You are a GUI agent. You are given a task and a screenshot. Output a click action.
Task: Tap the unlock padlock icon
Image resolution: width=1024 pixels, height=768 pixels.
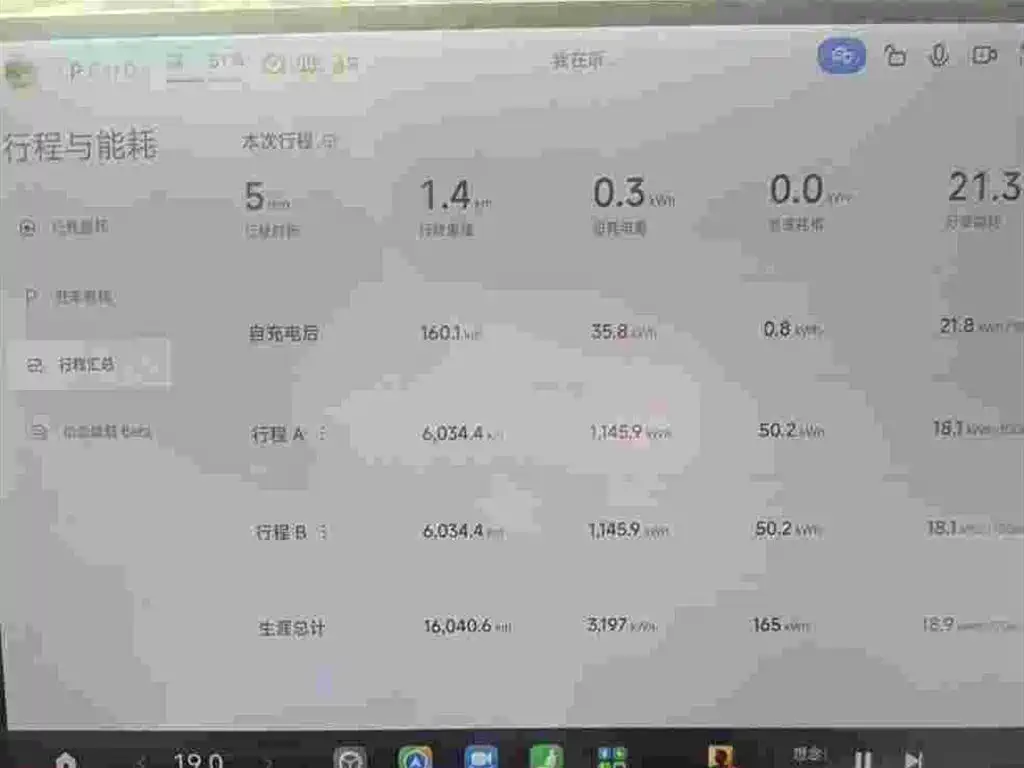895,56
